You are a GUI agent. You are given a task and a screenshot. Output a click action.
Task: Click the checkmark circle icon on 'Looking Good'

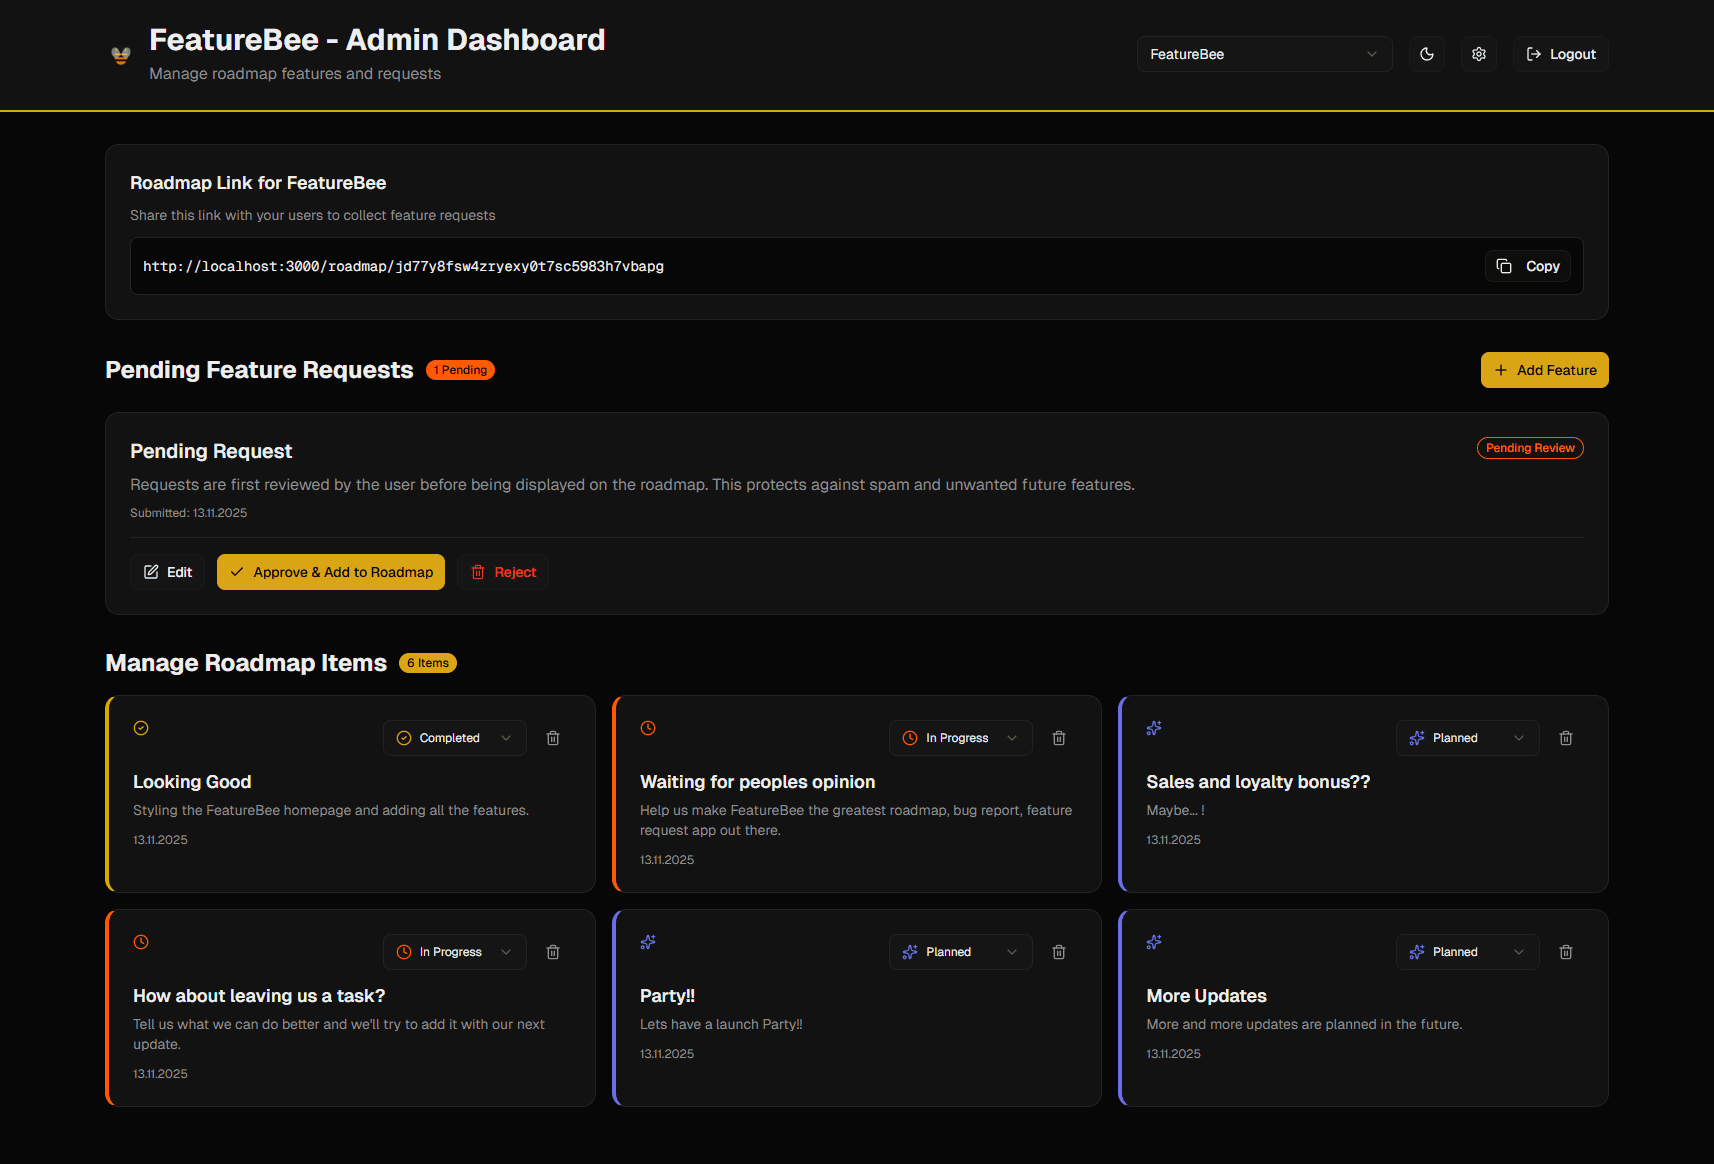(x=140, y=727)
